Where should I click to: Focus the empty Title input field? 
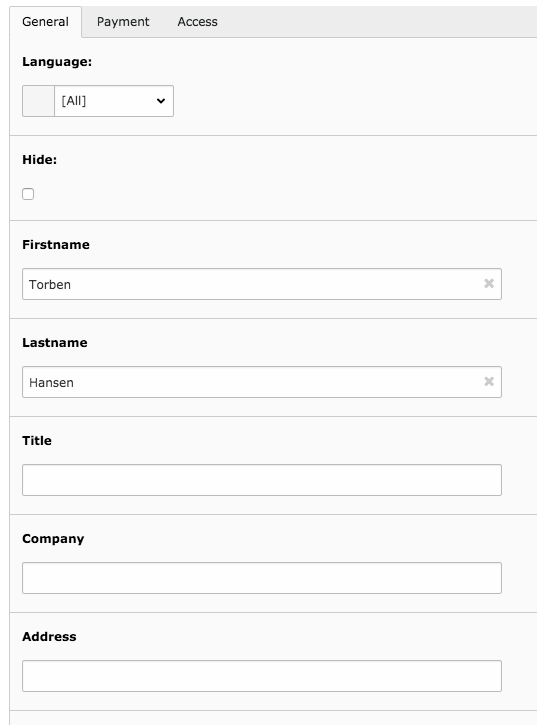[262, 480]
